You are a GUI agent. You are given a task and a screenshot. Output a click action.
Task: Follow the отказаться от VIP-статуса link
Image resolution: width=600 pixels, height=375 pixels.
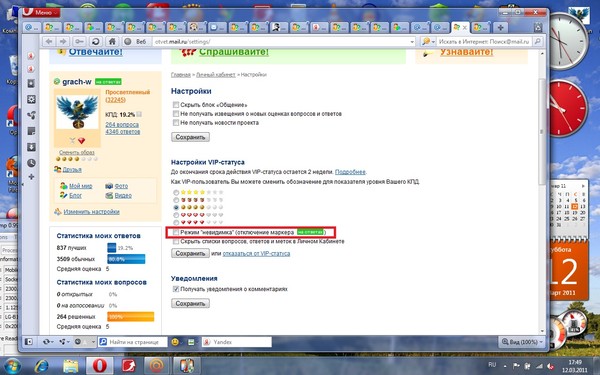point(256,253)
